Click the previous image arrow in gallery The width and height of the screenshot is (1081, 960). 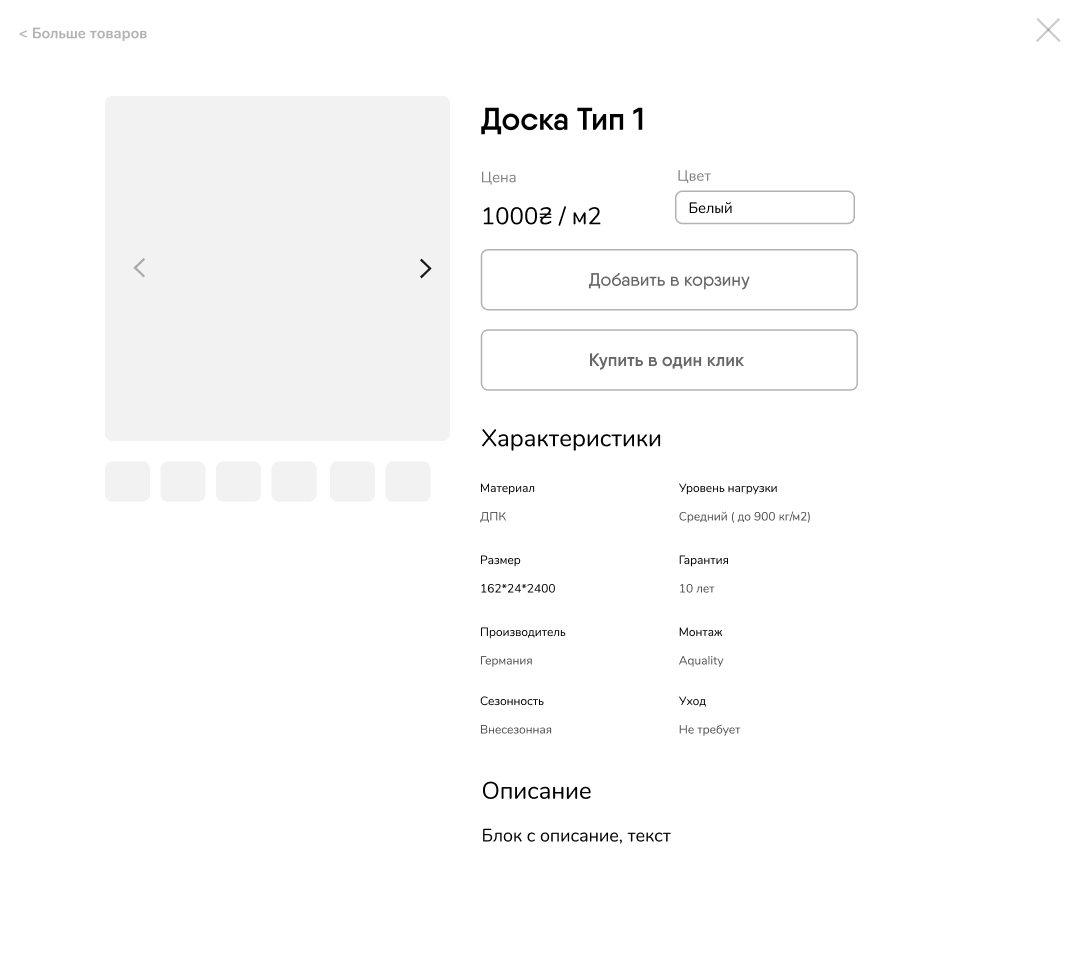pyautogui.click(x=140, y=268)
